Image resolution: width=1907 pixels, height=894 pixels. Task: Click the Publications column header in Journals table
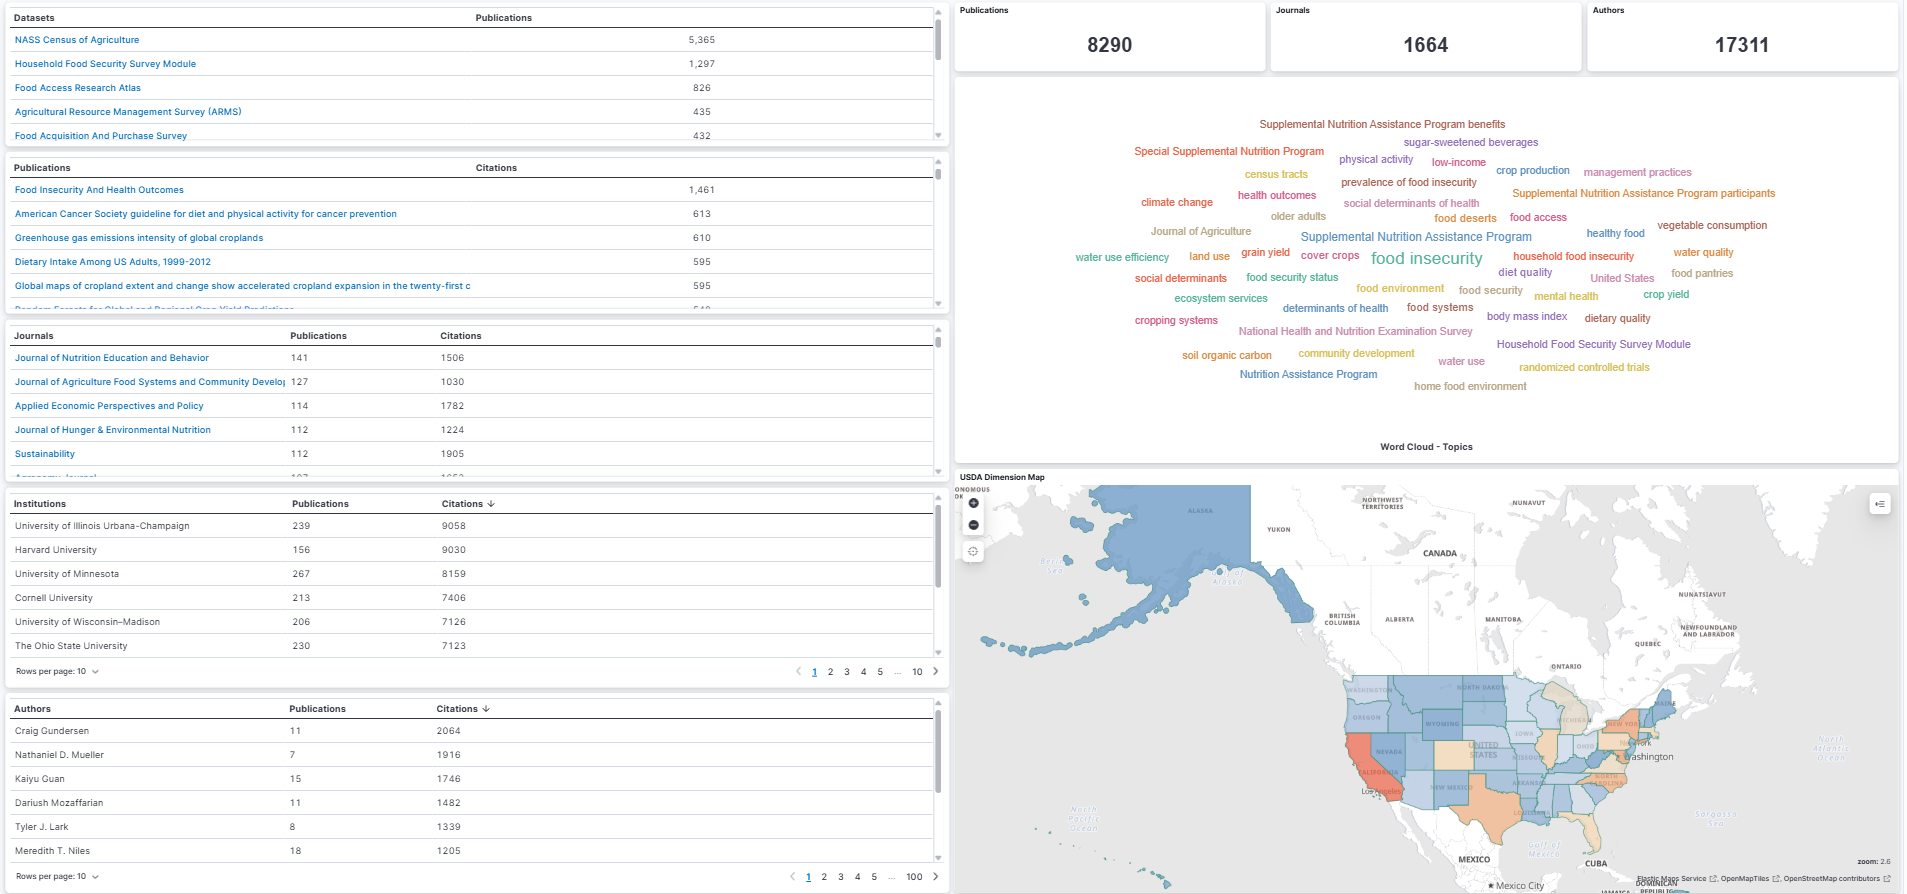point(318,336)
